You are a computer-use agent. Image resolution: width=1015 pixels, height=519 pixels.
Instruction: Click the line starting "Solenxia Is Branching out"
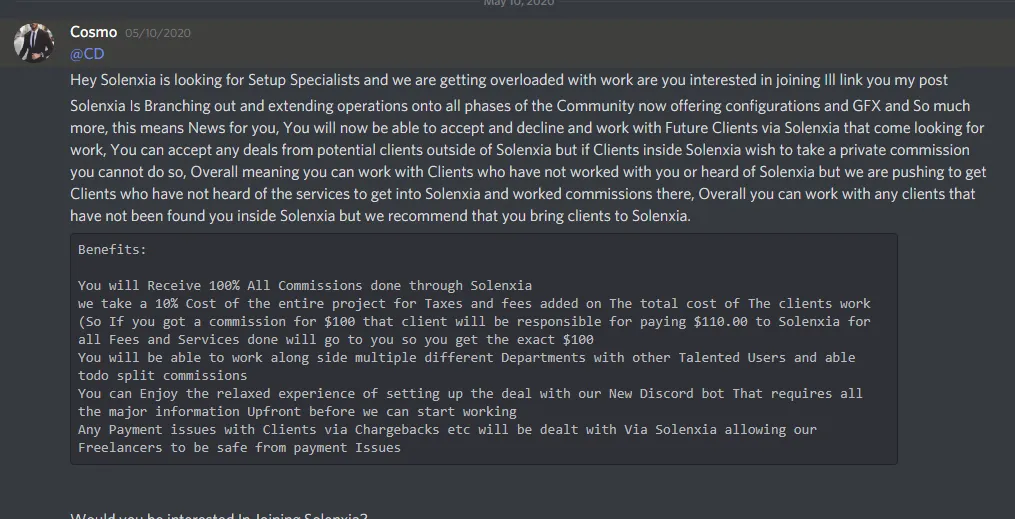click(x=520, y=106)
